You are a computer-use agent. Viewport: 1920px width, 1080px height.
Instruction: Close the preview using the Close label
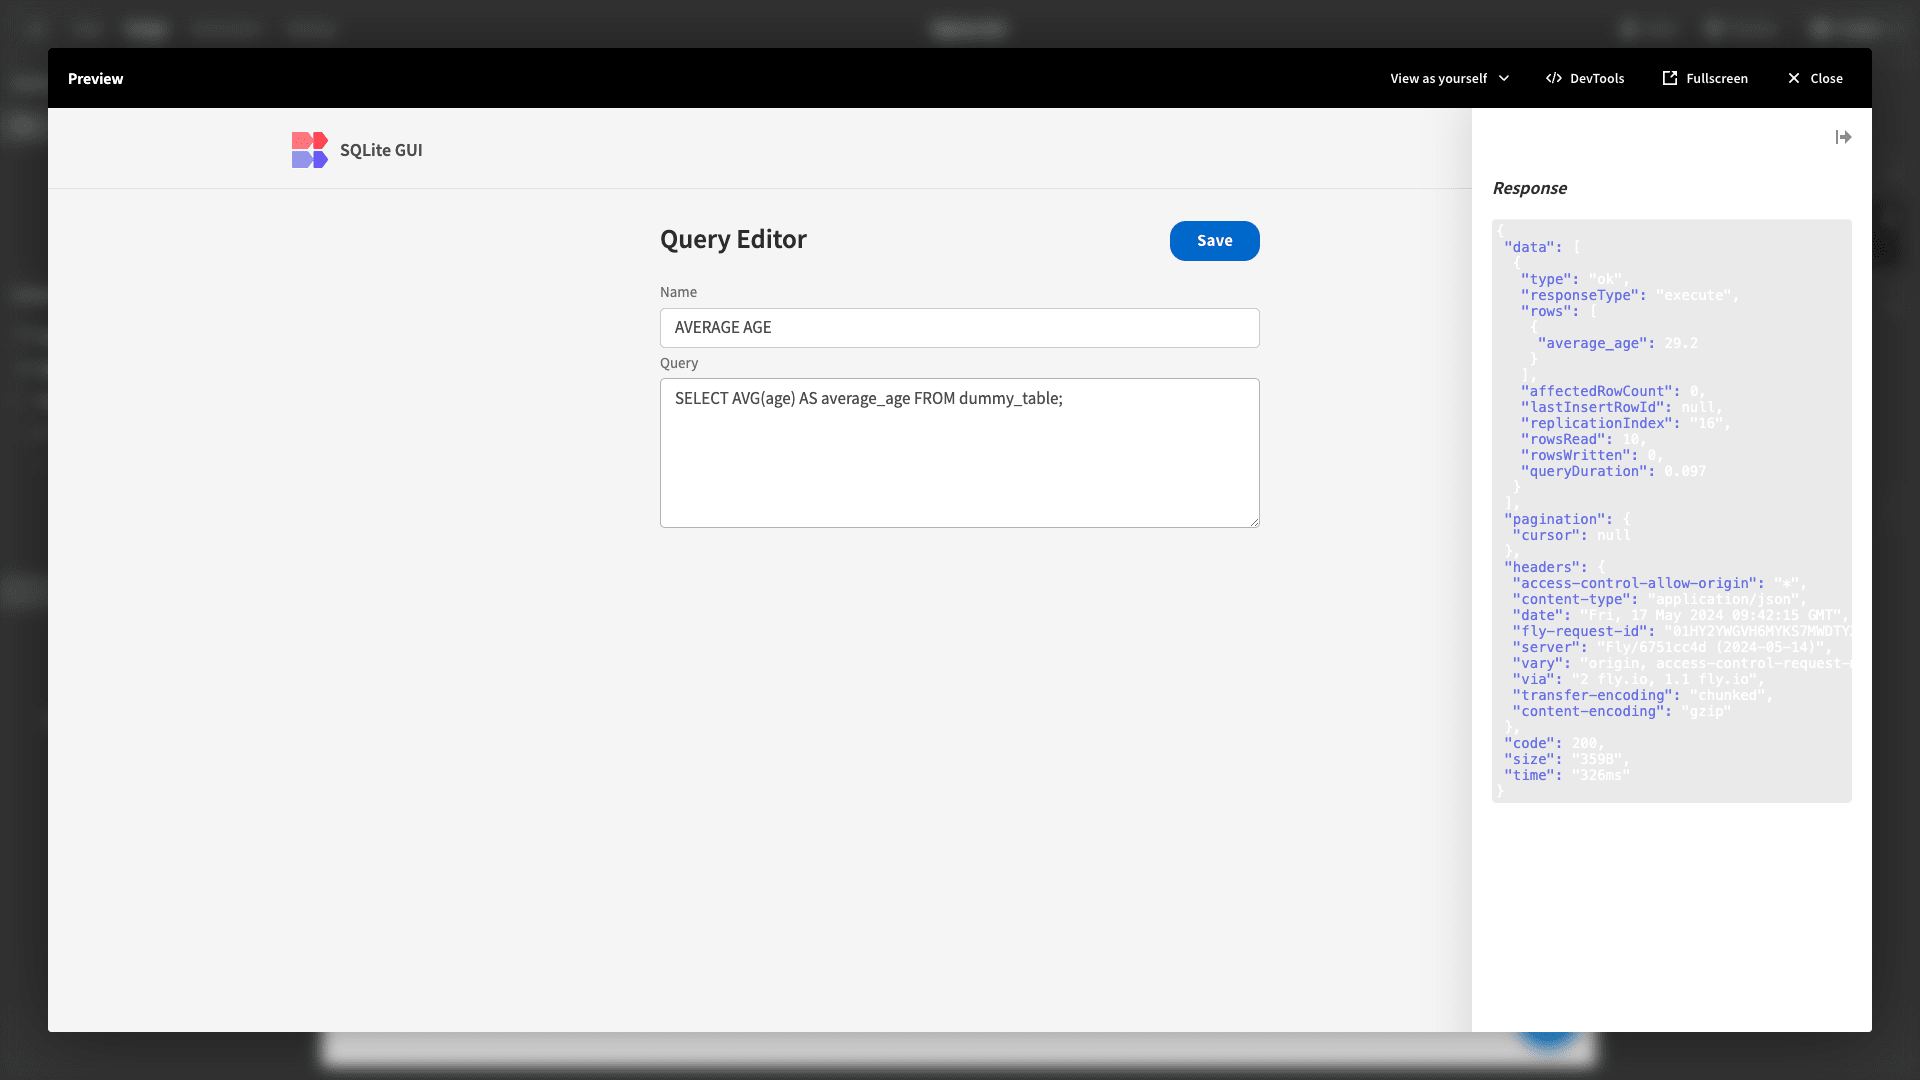tap(1826, 78)
